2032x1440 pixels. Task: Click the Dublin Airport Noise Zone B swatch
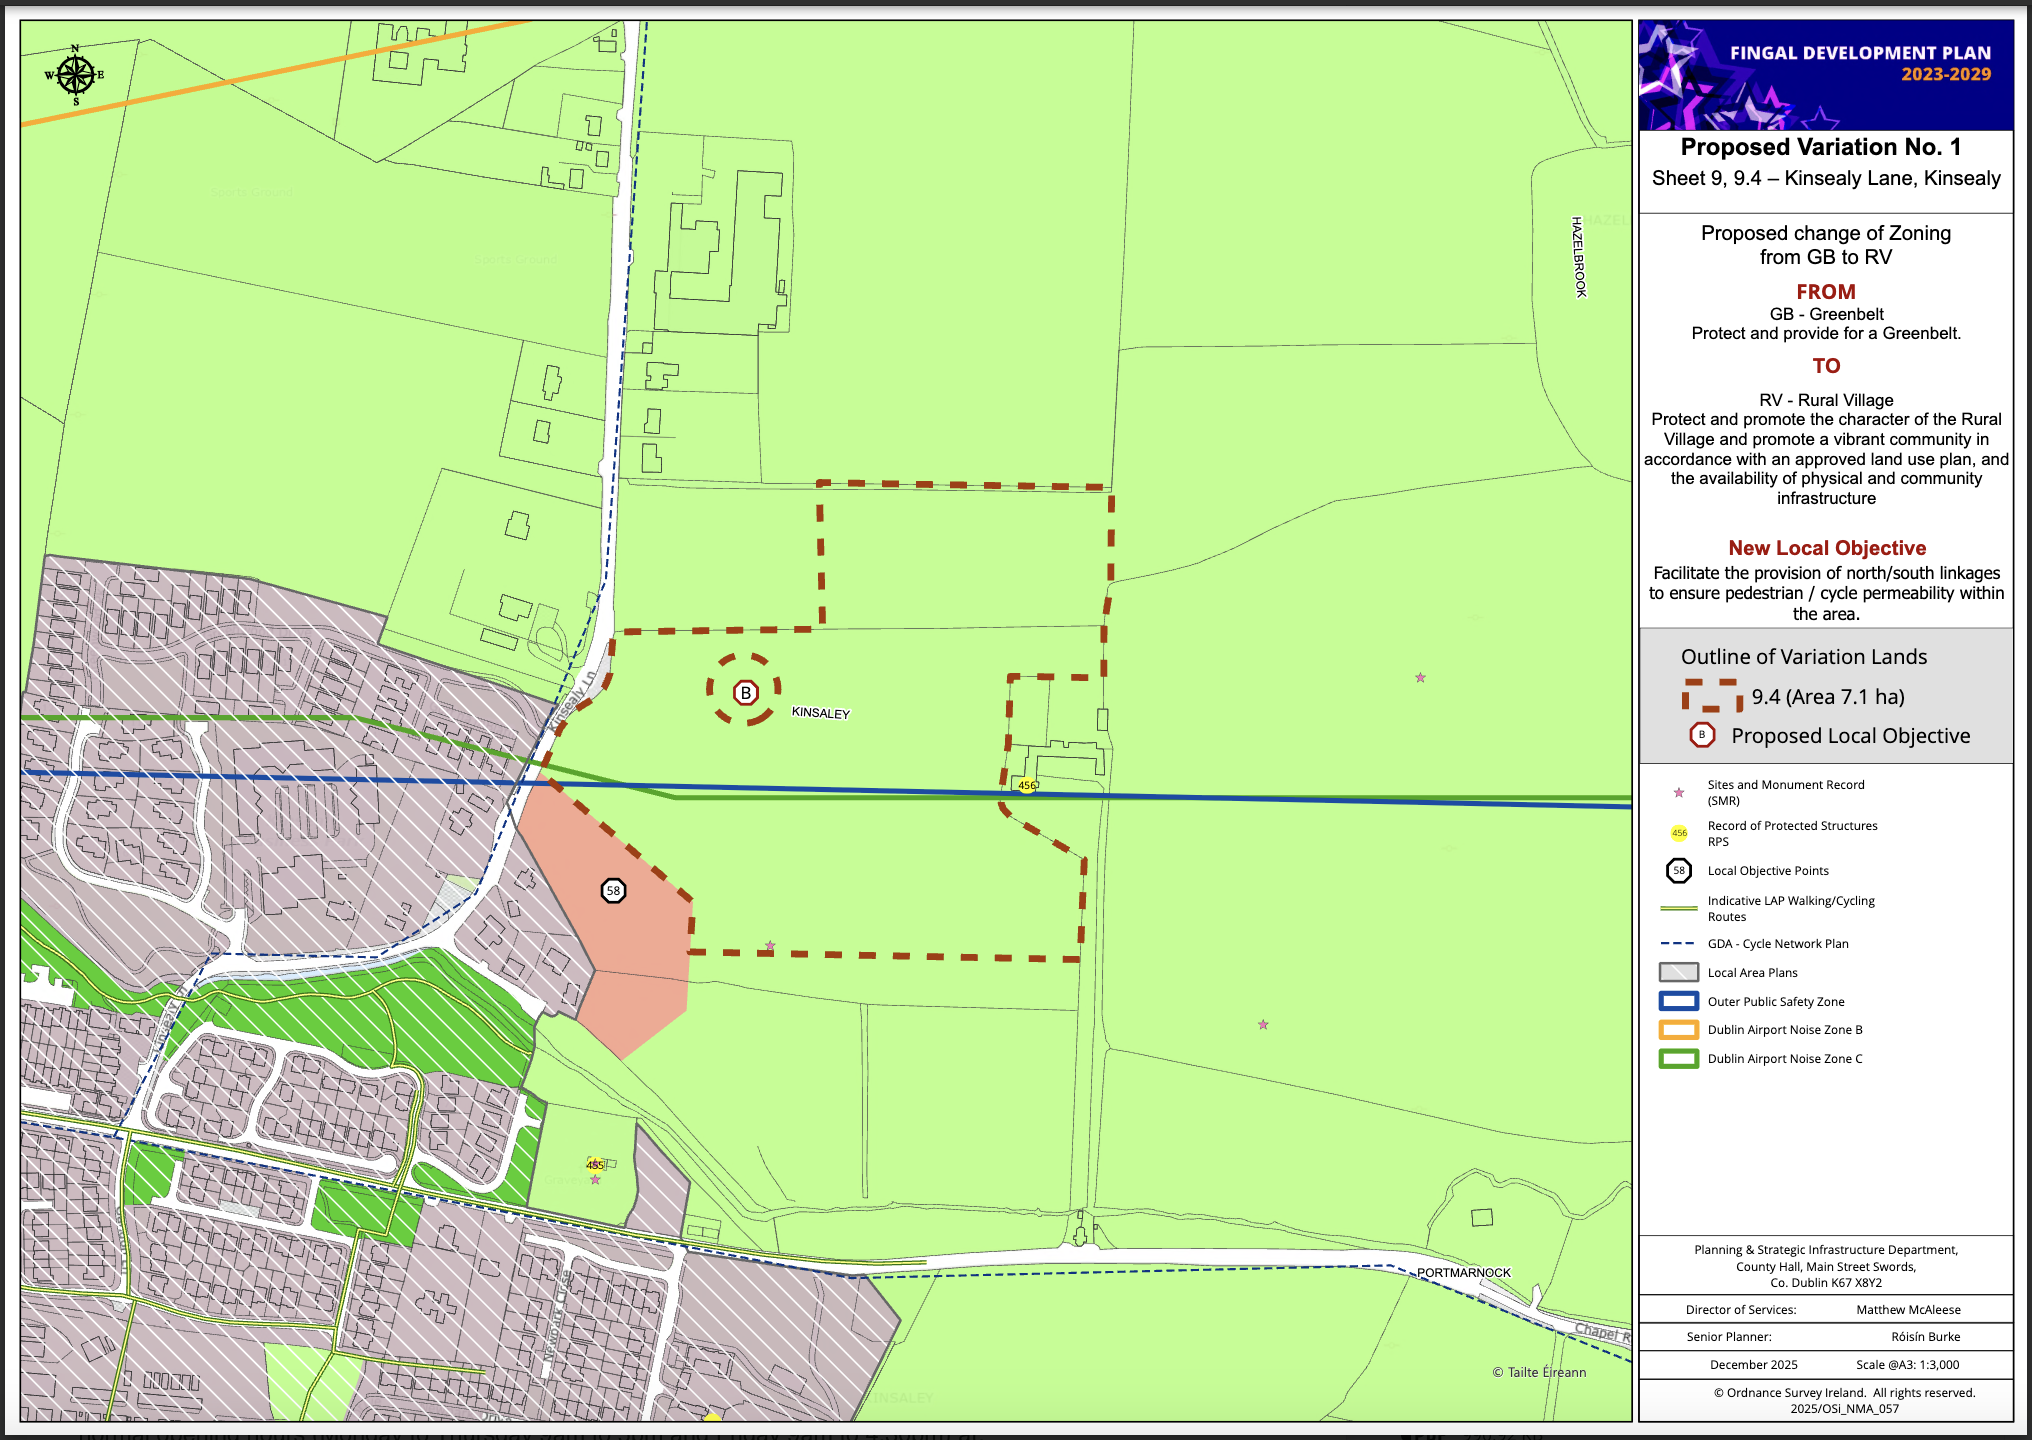click(1679, 1030)
